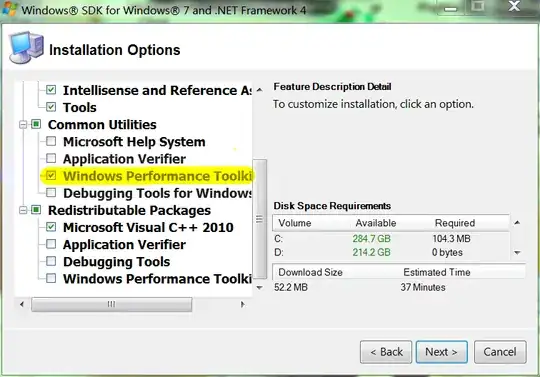Viewport: 540px width, 377px height.
Task: Uncheck the Tools checkbox
Action: point(51,107)
